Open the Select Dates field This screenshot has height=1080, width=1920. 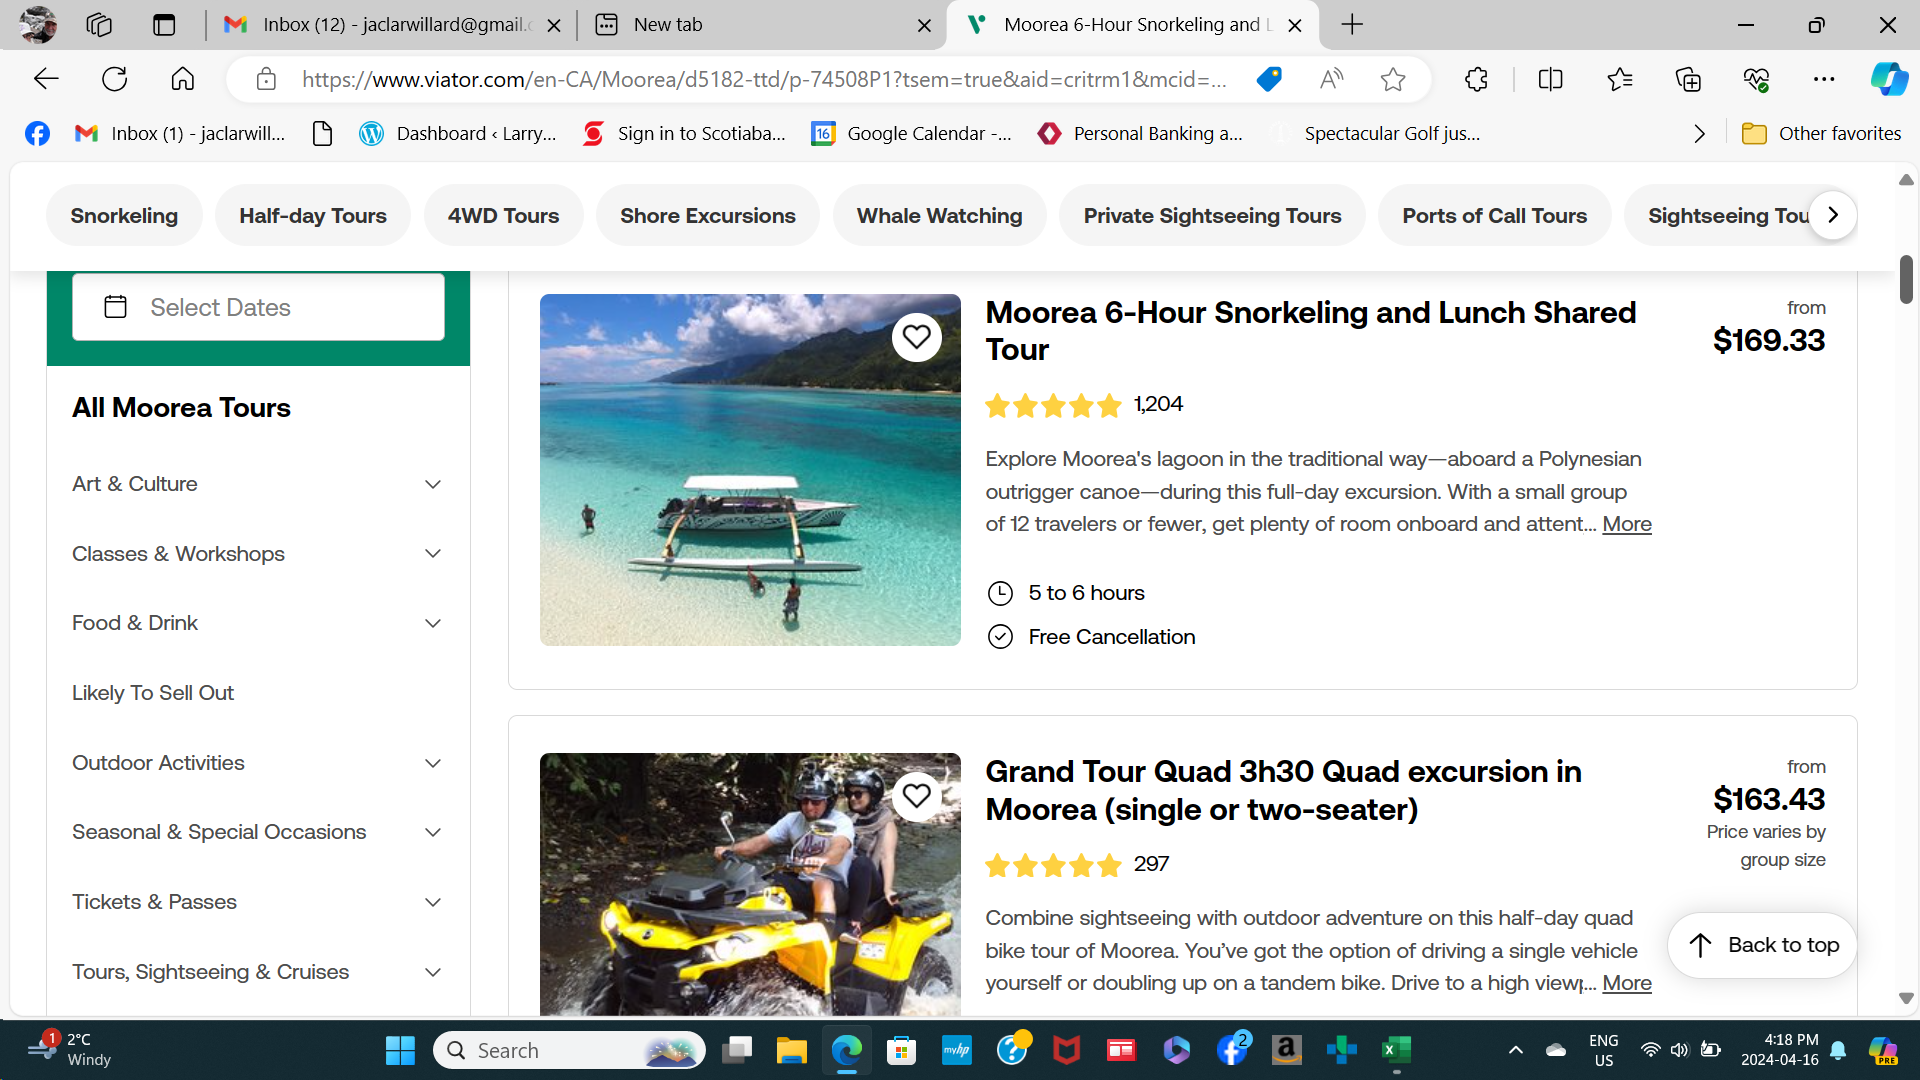pos(258,307)
